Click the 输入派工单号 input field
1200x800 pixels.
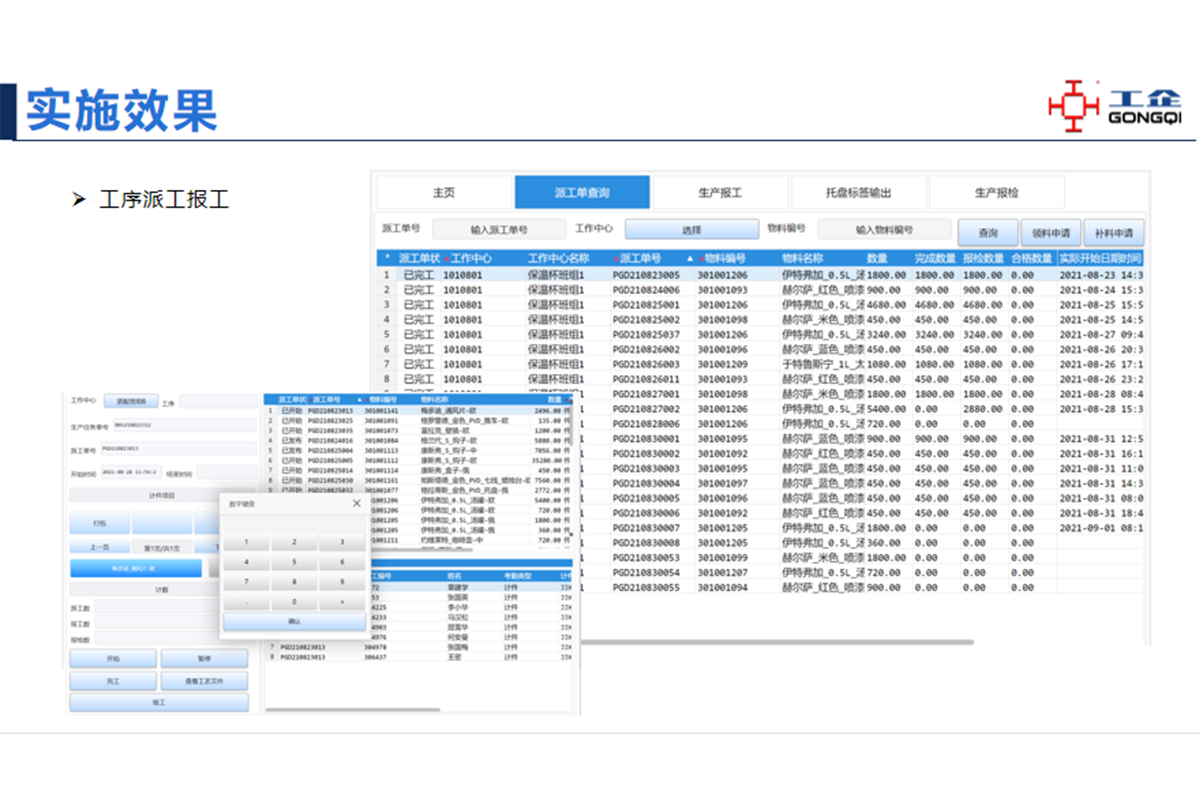point(498,230)
